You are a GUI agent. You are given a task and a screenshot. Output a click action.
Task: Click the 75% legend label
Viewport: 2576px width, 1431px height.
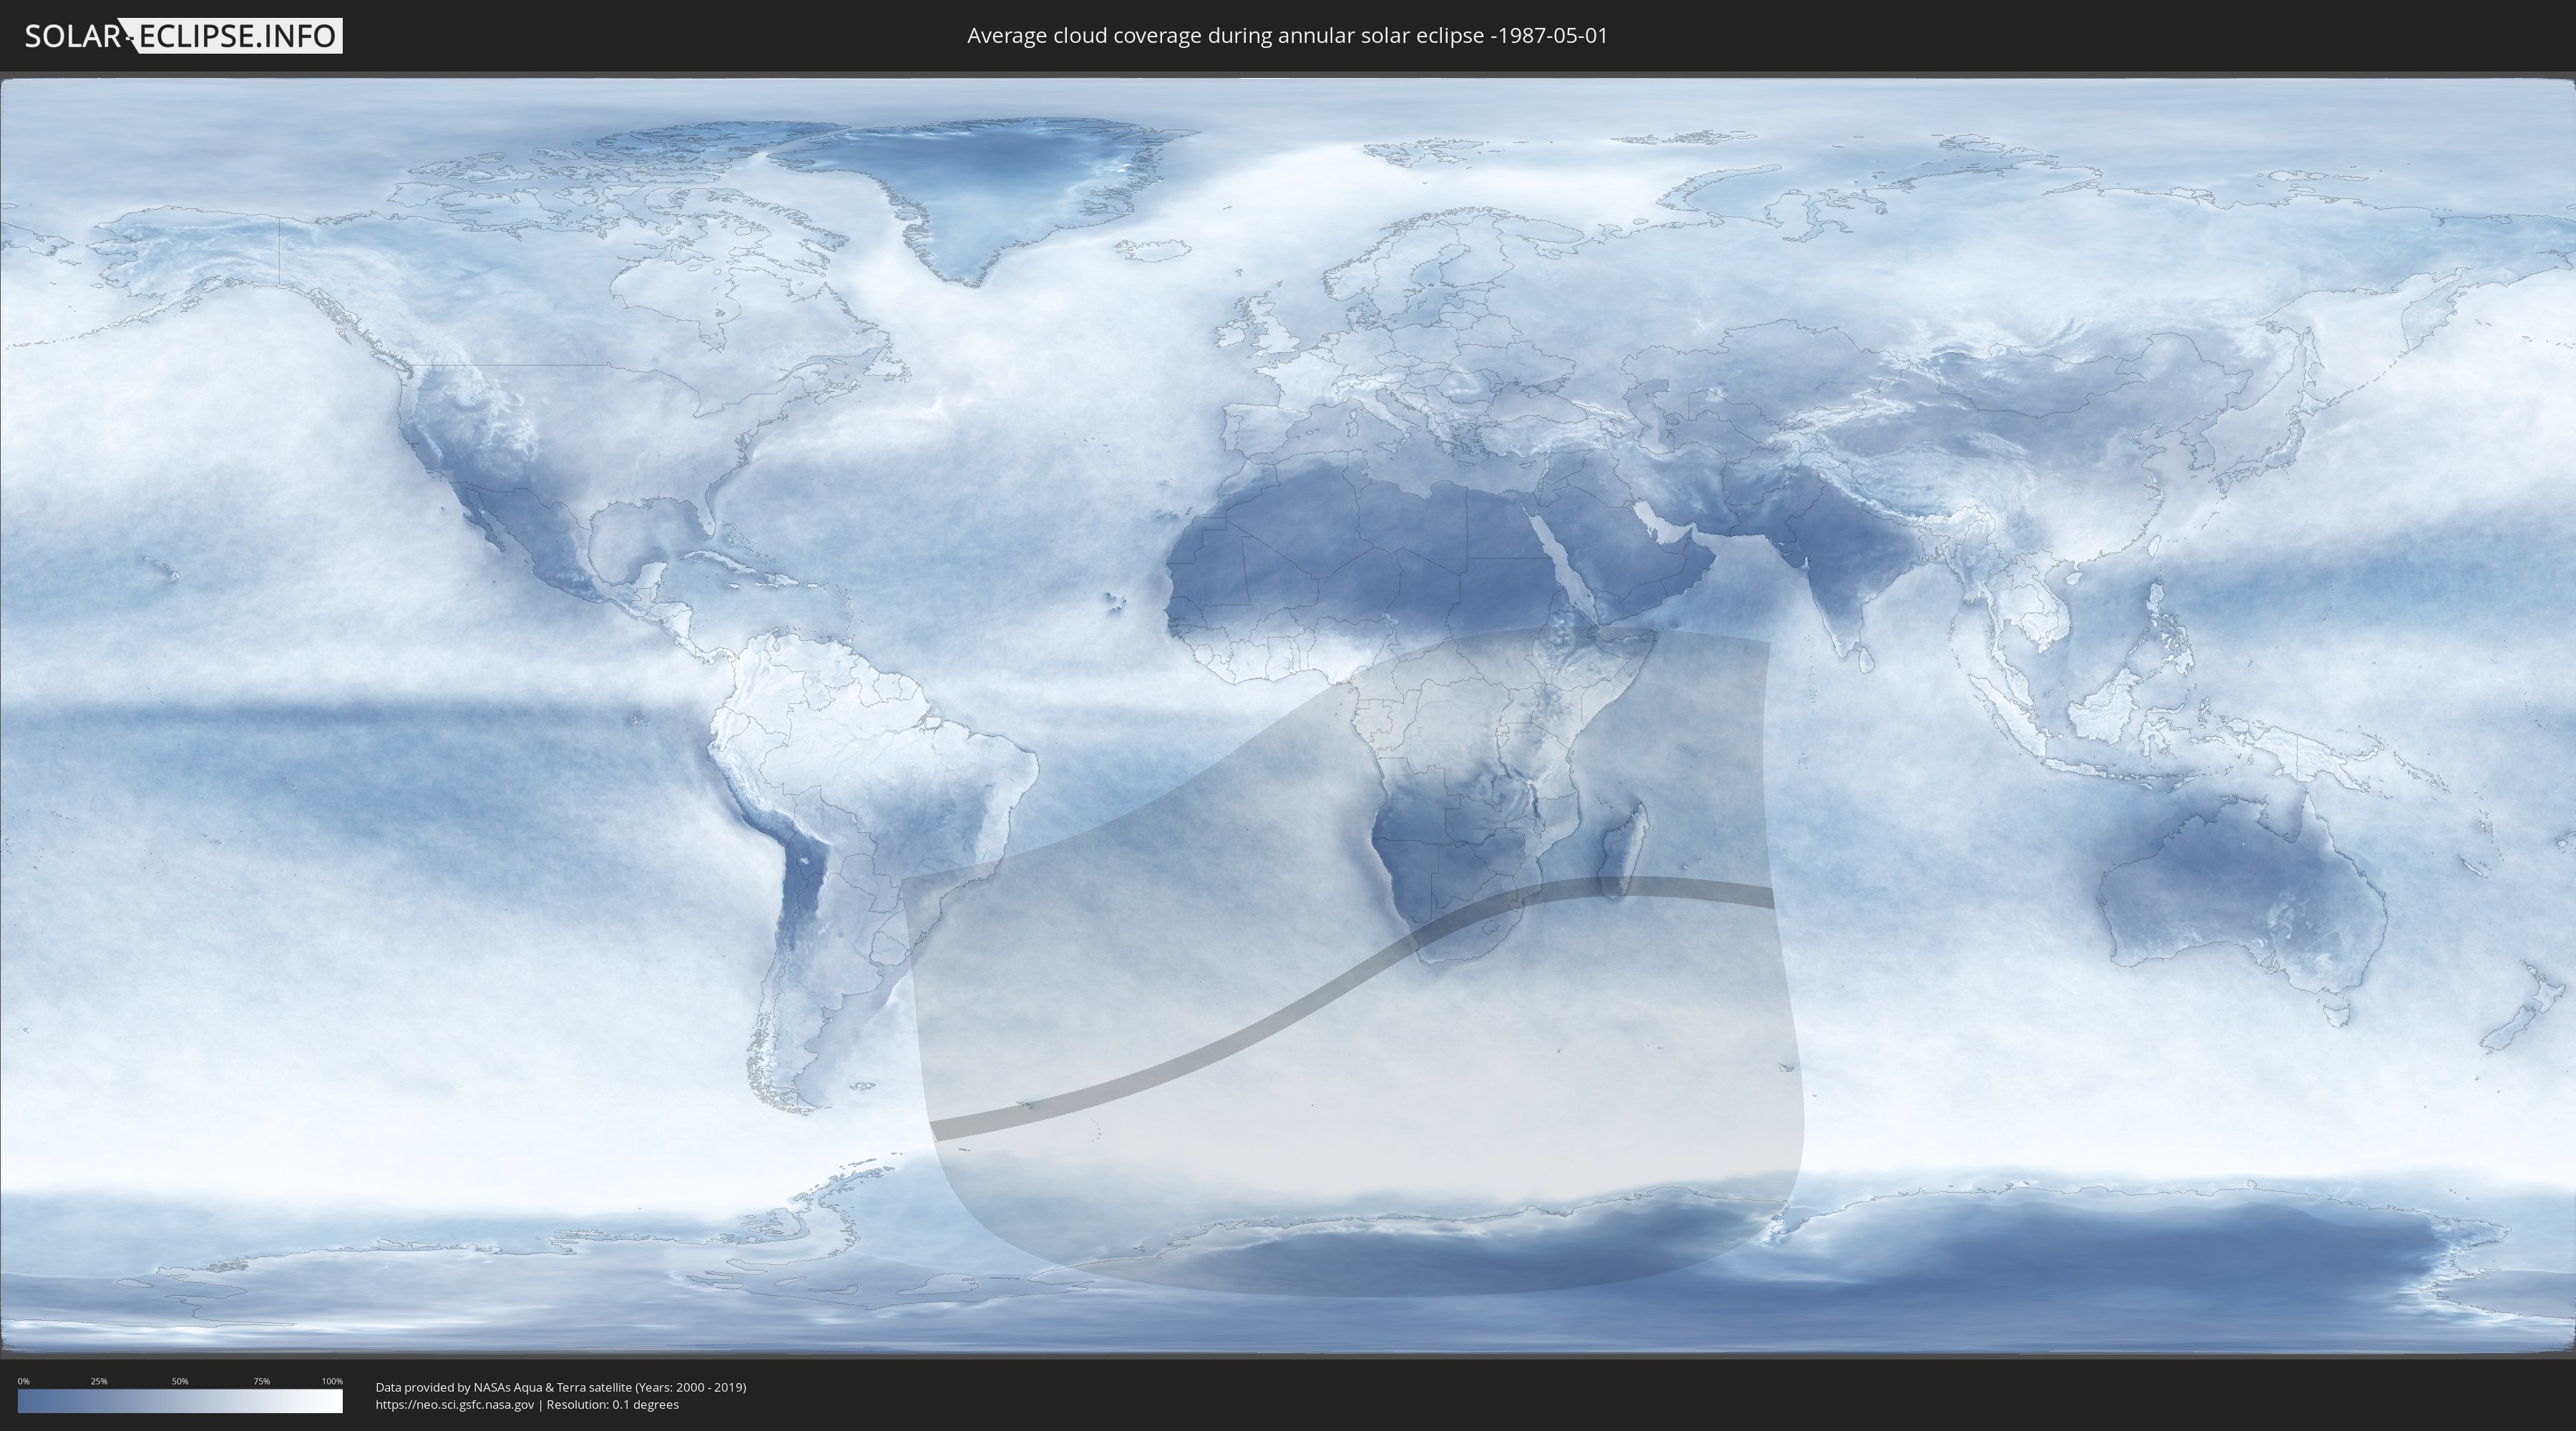(x=261, y=1381)
